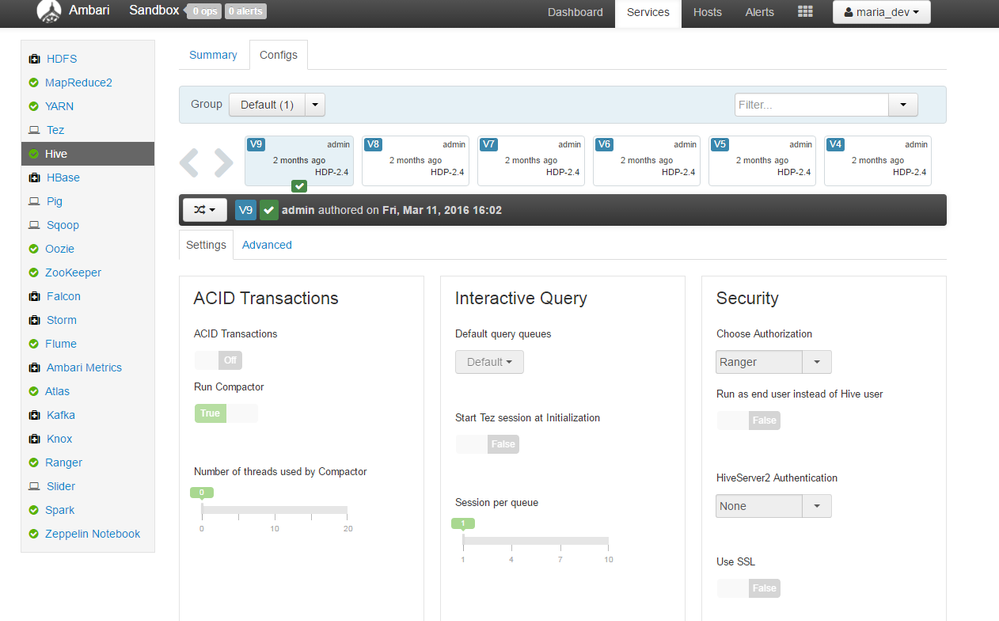
Task: Click the V8 badge on its version card
Action: tap(373, 144)
